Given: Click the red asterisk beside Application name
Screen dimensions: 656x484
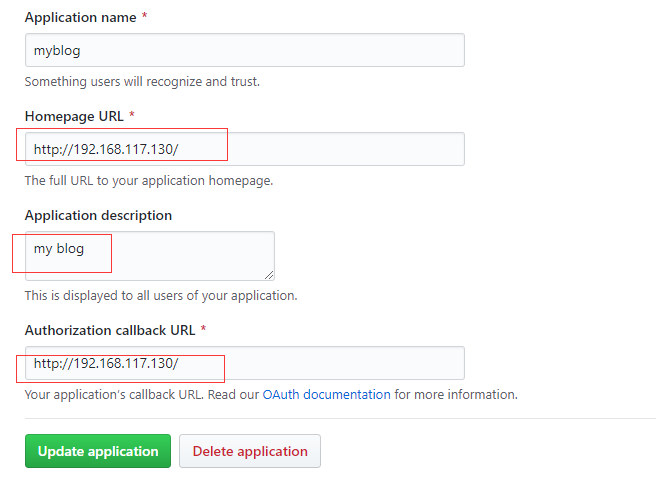Looking at the screenshot, I should (x=144, y=16).
